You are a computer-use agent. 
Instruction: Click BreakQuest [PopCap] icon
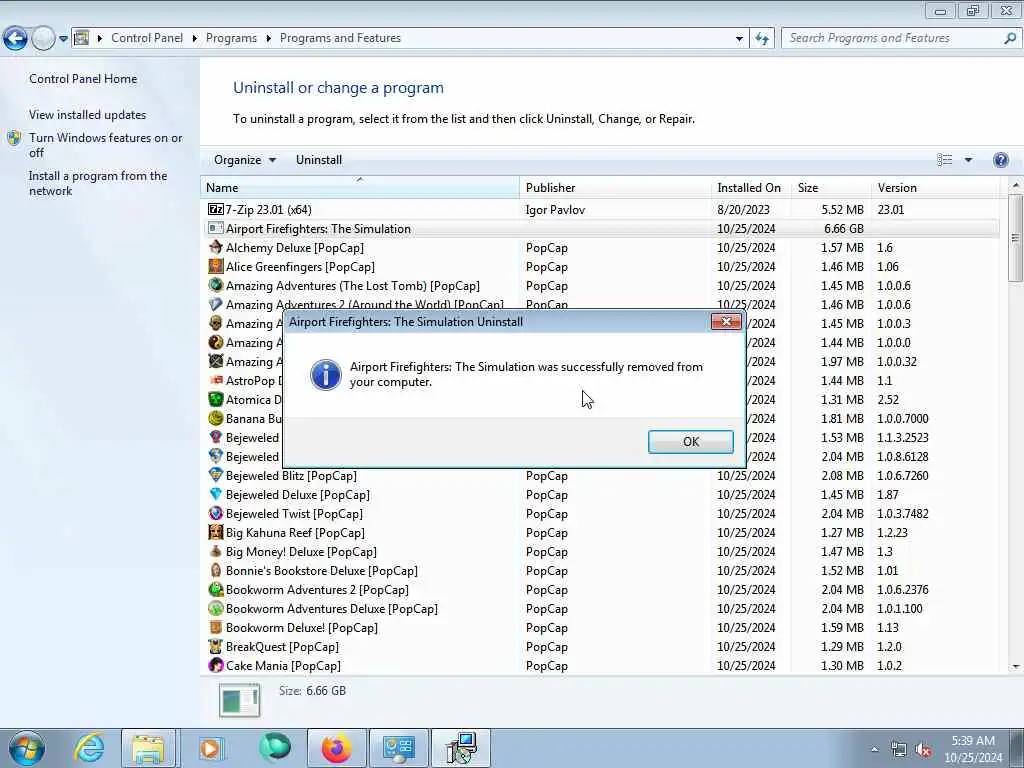pos(216,647)
